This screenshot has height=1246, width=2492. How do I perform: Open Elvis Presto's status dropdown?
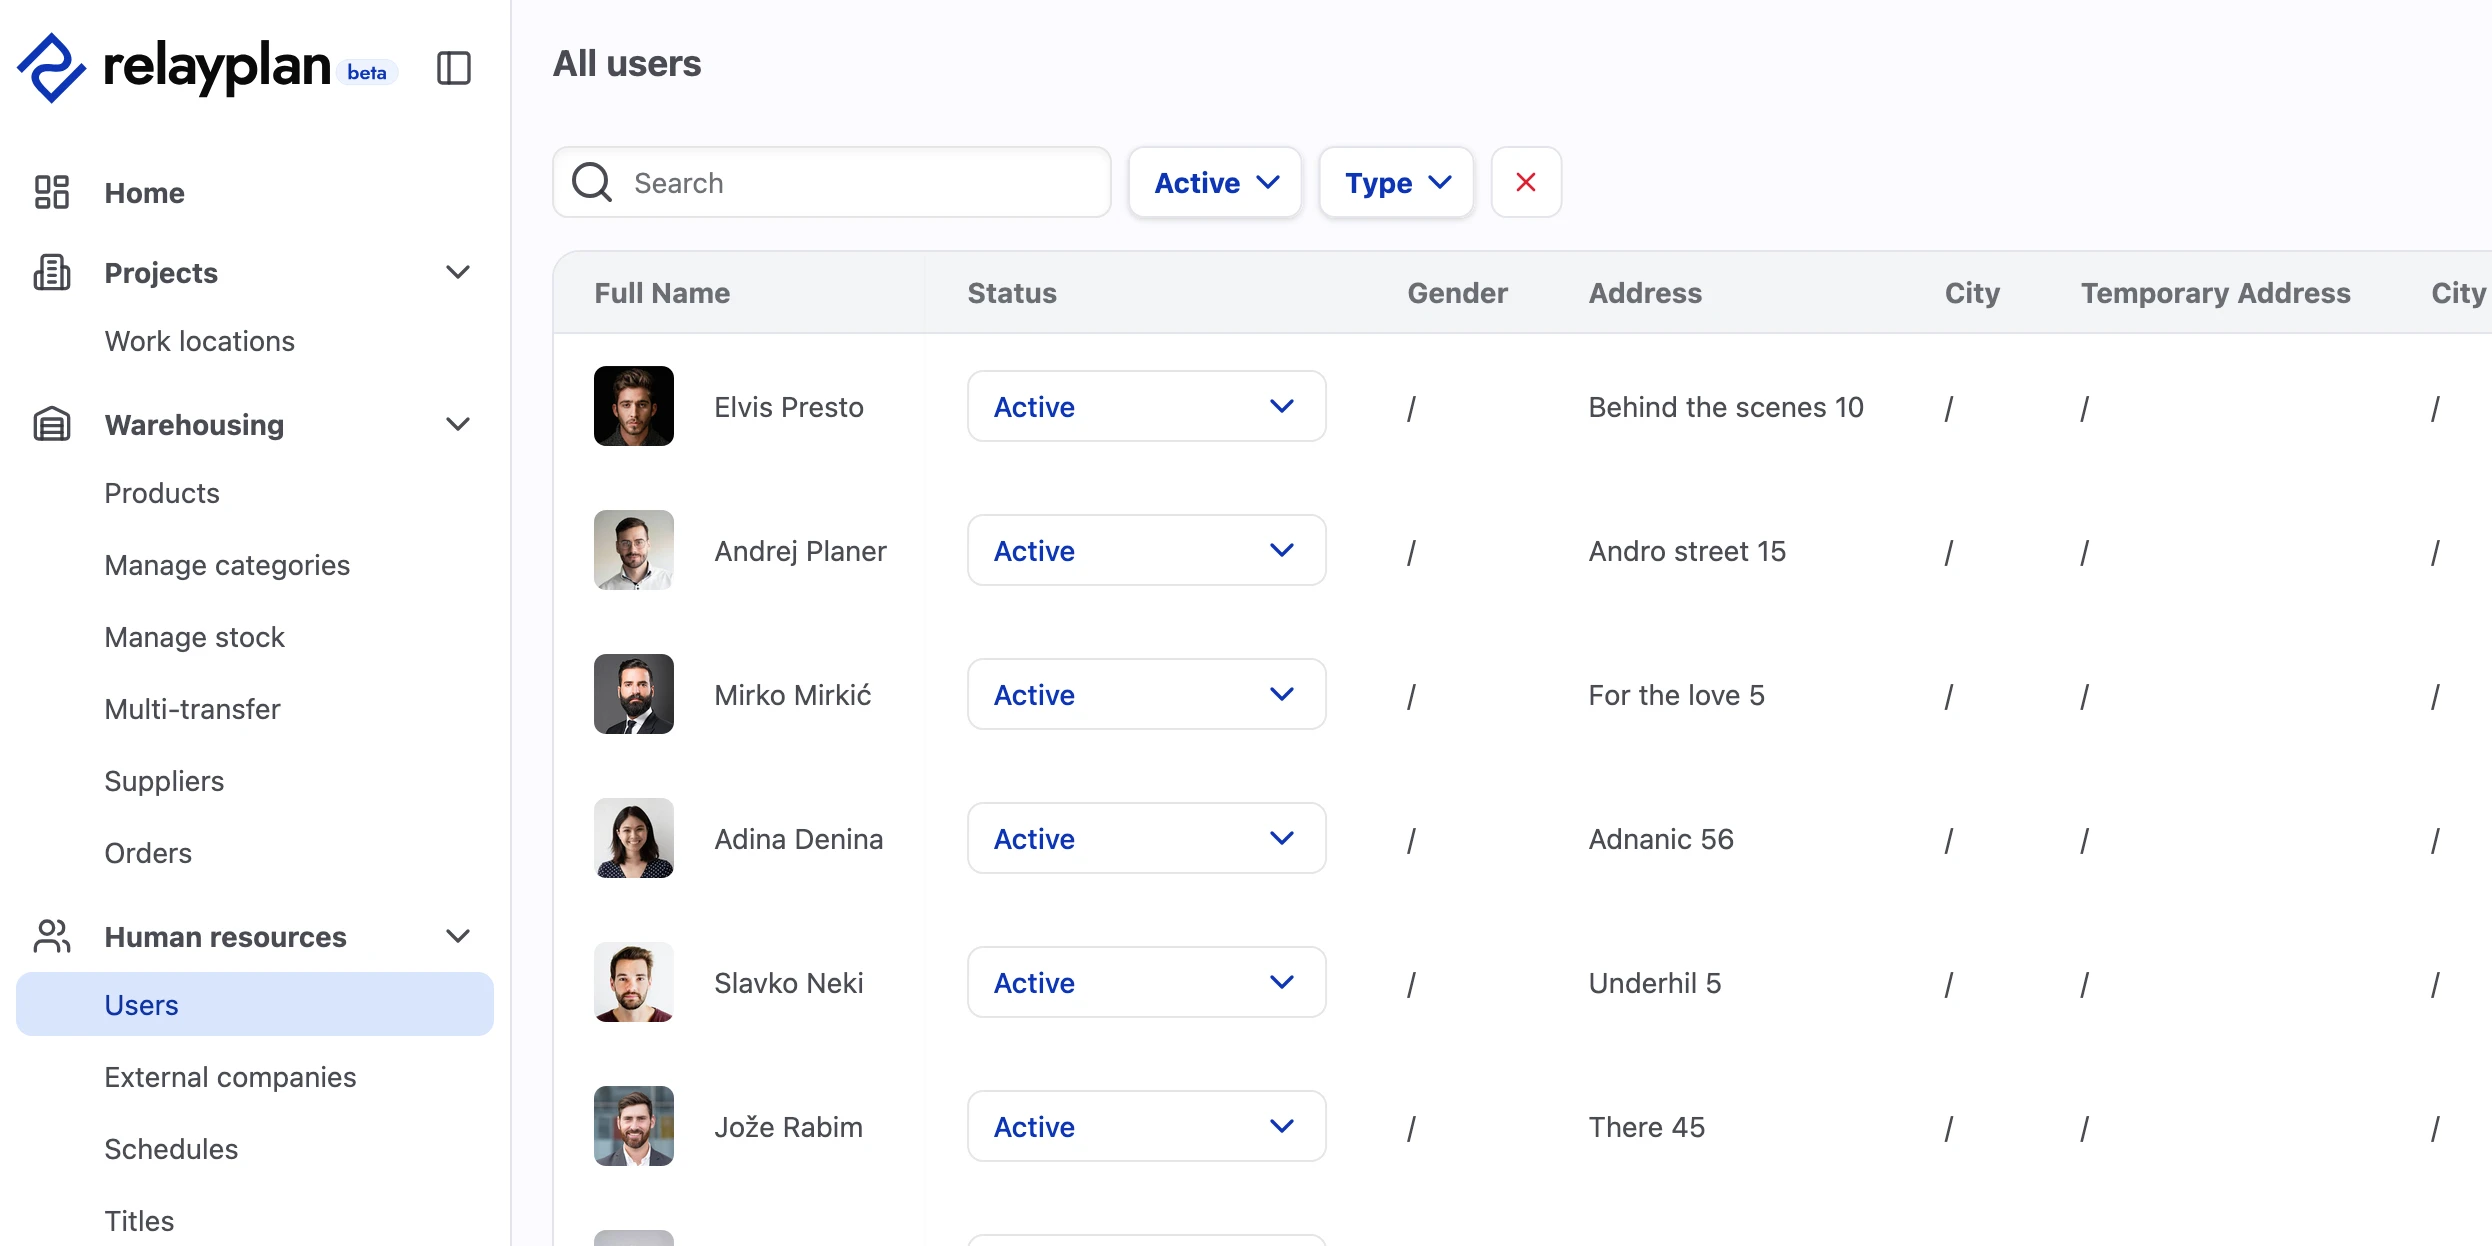point(1147,406)
